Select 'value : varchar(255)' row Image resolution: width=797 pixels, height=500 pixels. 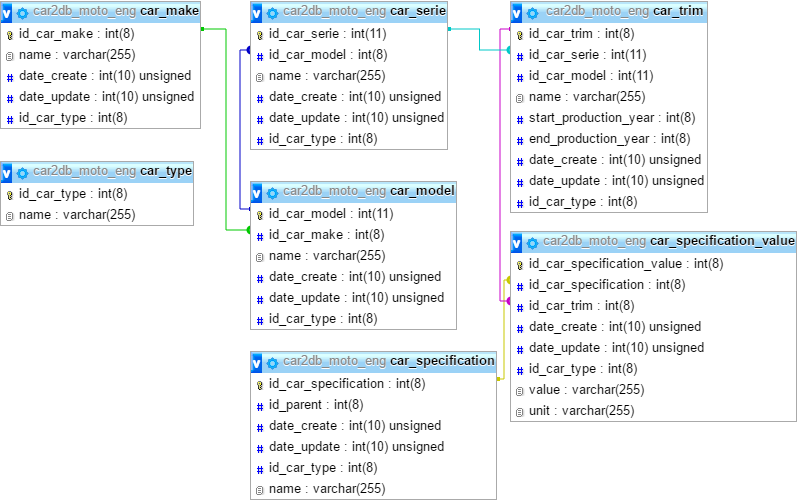coord(654,390)
